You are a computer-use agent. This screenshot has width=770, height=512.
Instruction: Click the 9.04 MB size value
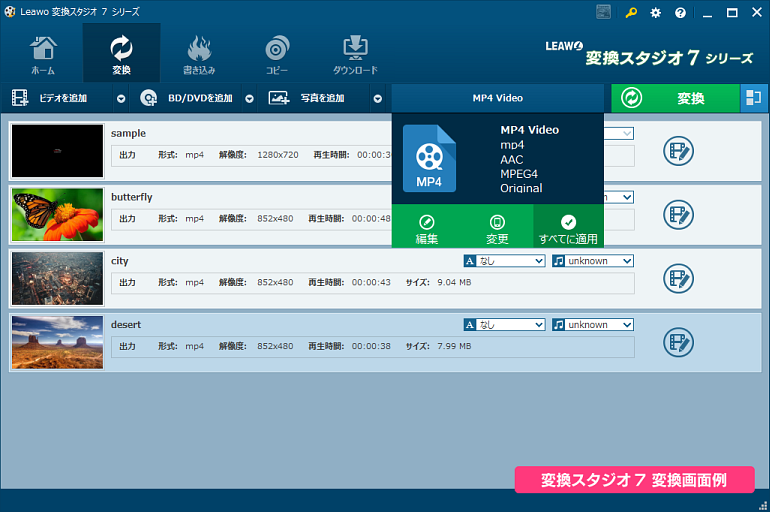pyautogui.click(x=454, y=283)
